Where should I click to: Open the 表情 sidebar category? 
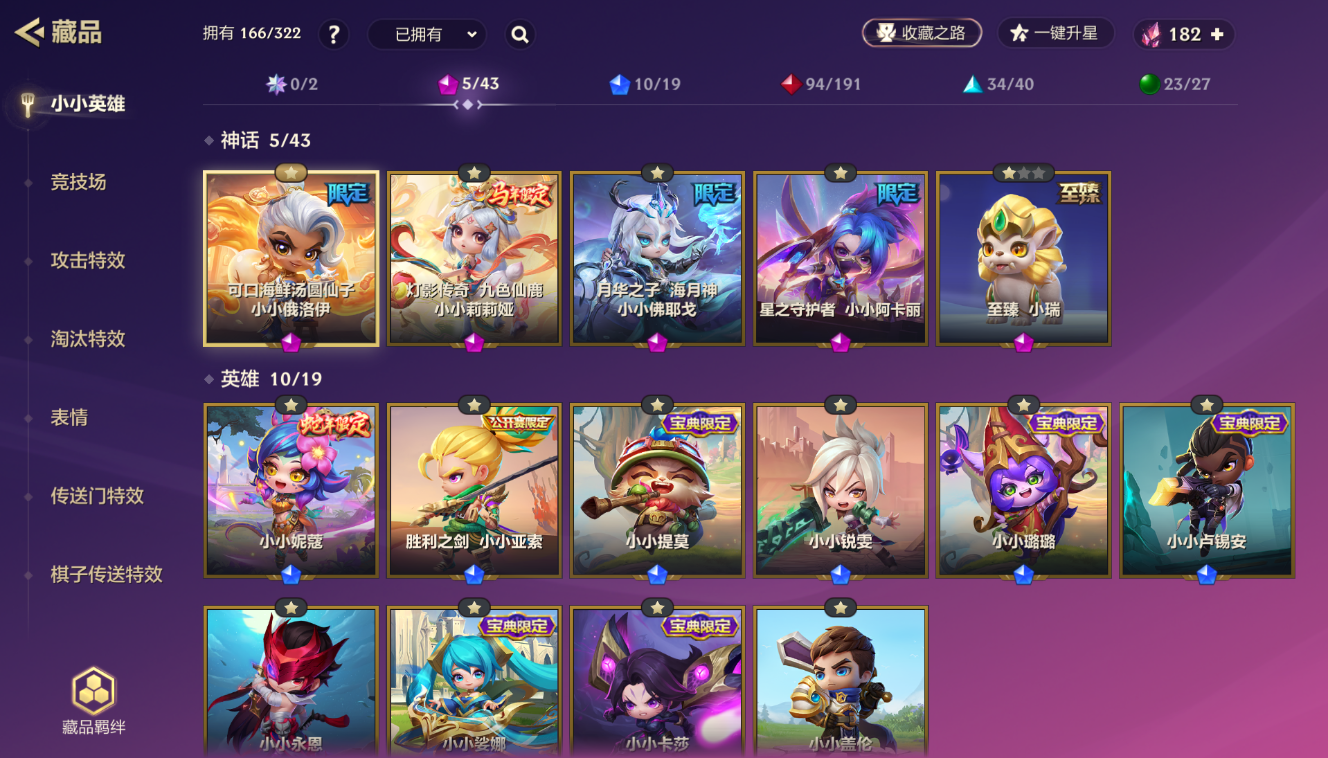tap(69, 417)
